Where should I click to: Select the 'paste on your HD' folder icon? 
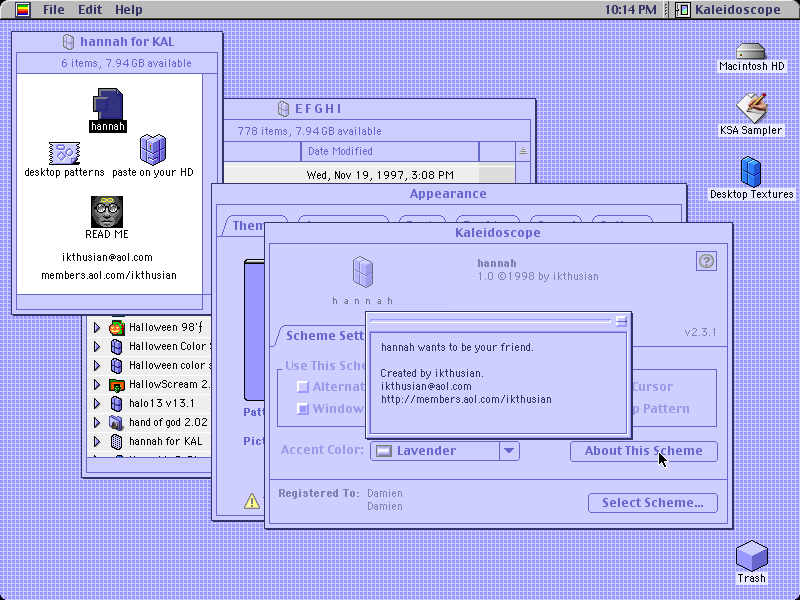tap(153, 149)
